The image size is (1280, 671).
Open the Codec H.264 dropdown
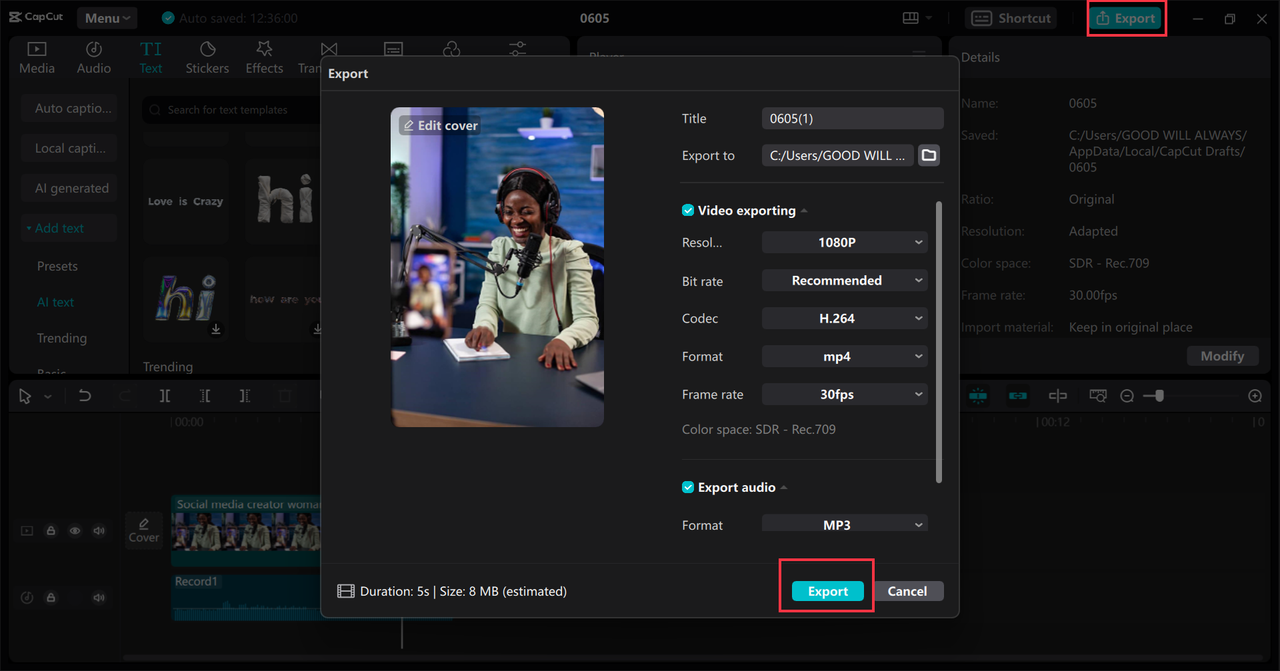tap(845, 318)
